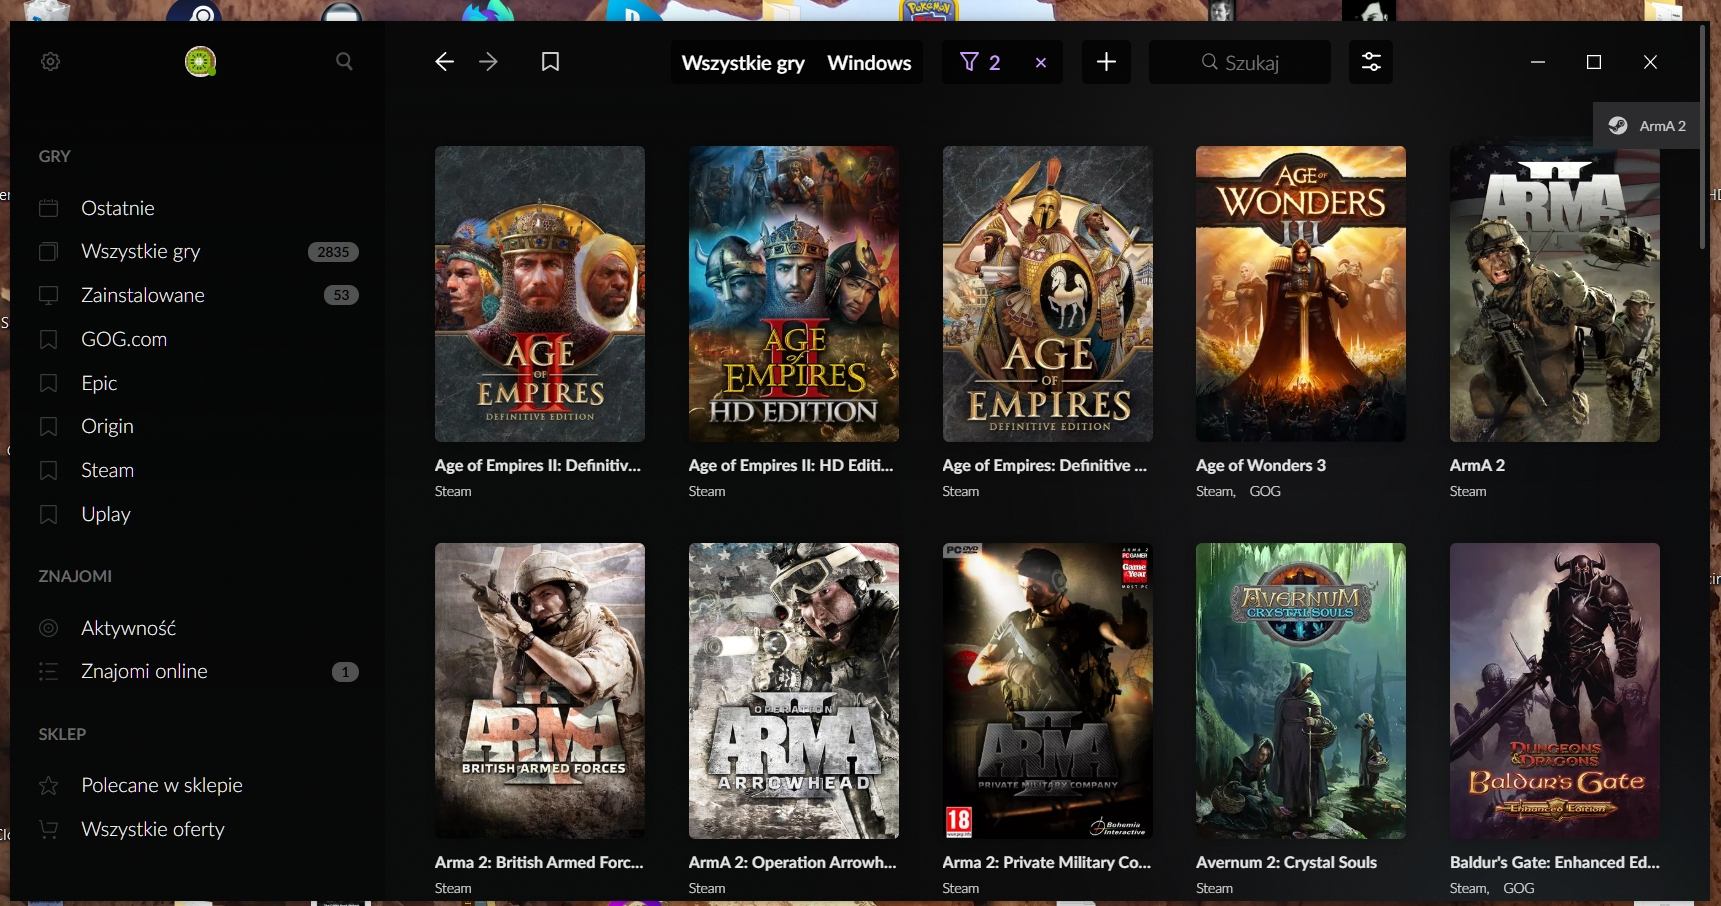Click the 2835 games count badge
The image size is (1721, 906).
click(333, 252)
